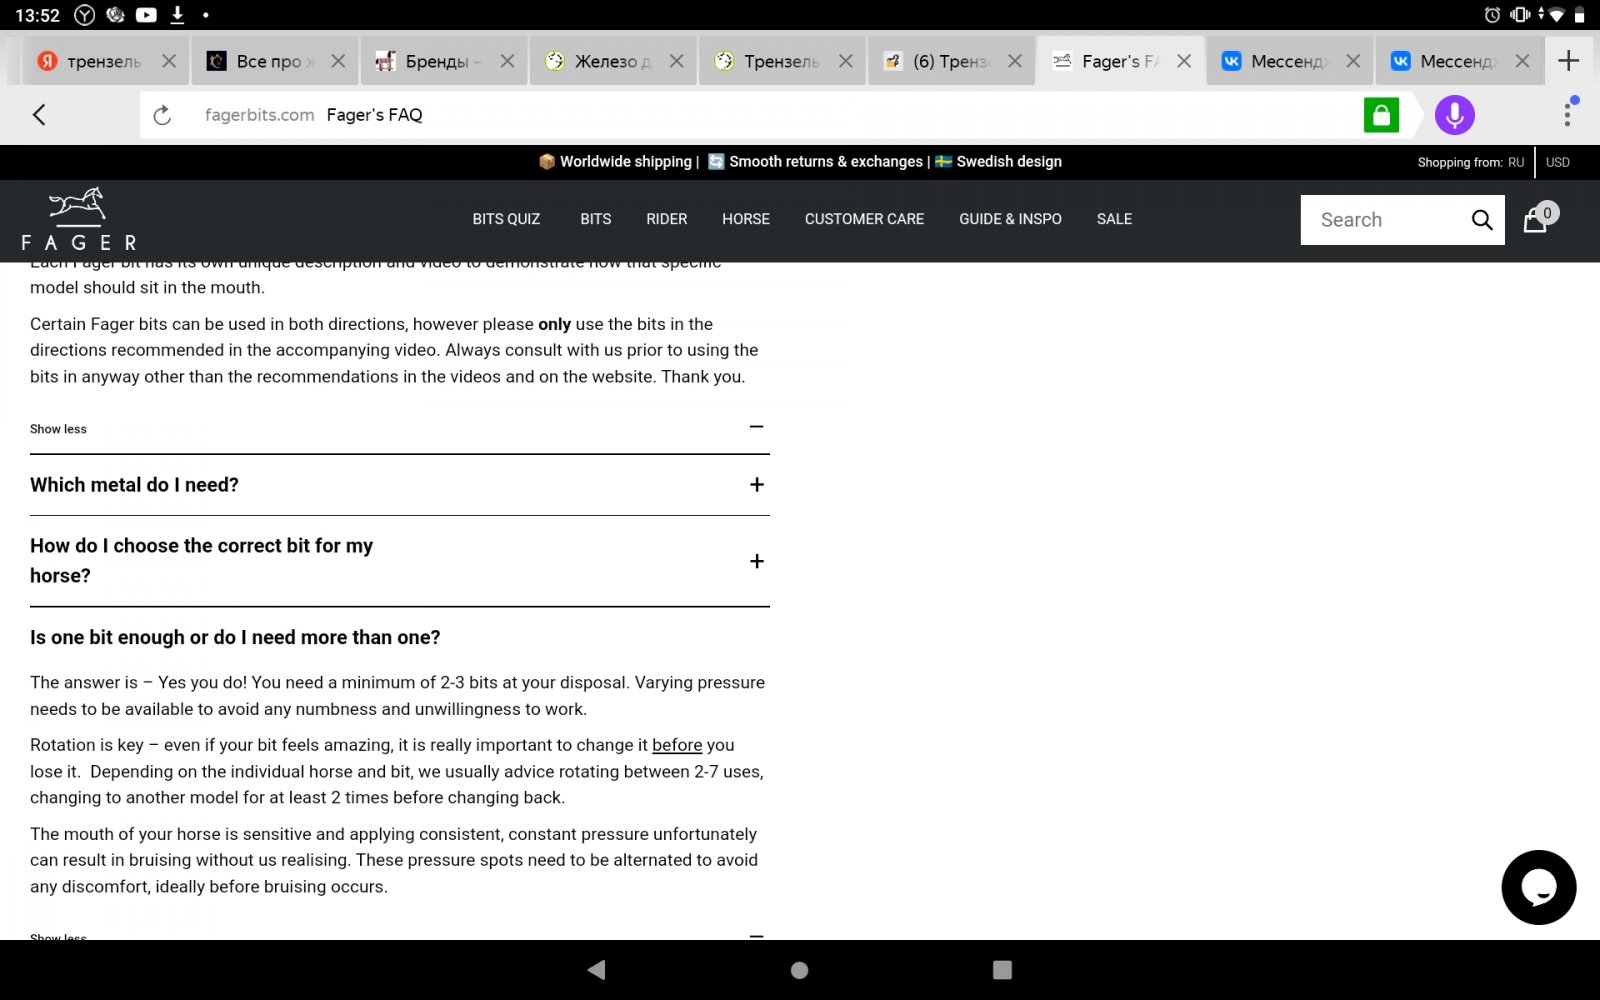
Task: Tap the green secure connection lock icon
Action: click(x=1381, y=115)
